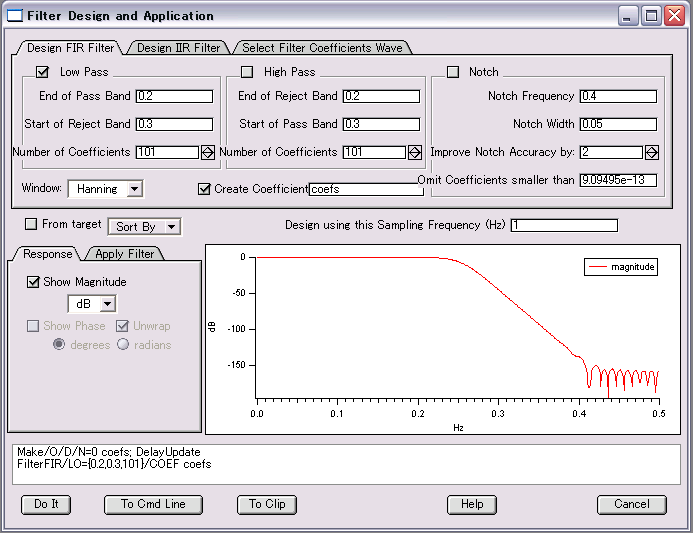Click the To Clip button
Viewport: 693px width, 533px height.
click(x=267, y=504)
